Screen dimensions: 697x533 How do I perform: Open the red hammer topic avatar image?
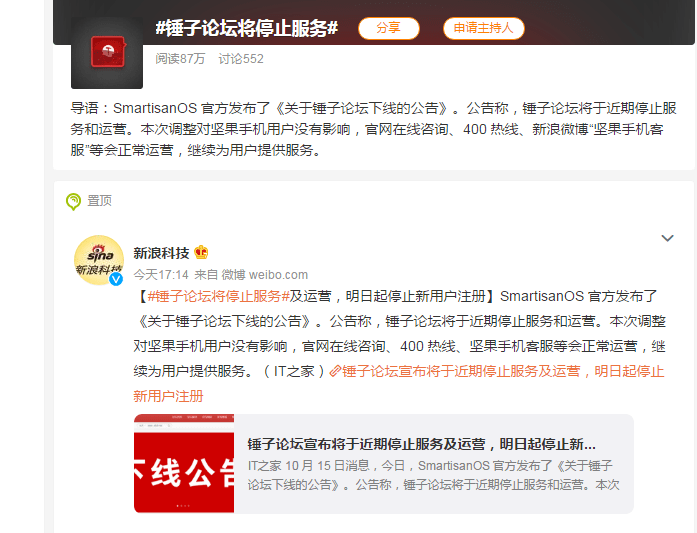(107, 52)
